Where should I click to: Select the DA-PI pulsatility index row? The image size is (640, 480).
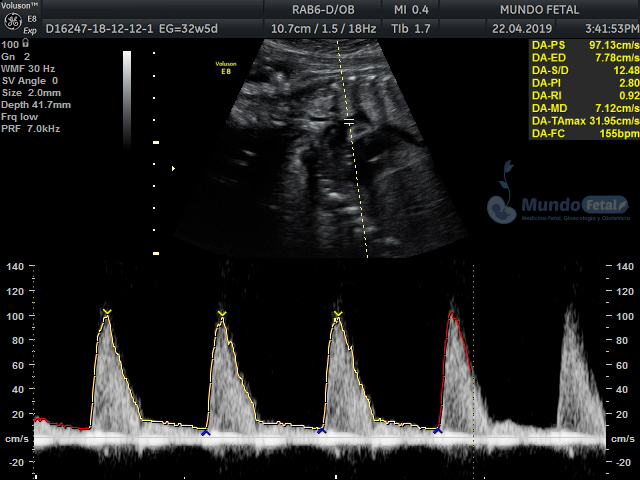tap(583, 83)
